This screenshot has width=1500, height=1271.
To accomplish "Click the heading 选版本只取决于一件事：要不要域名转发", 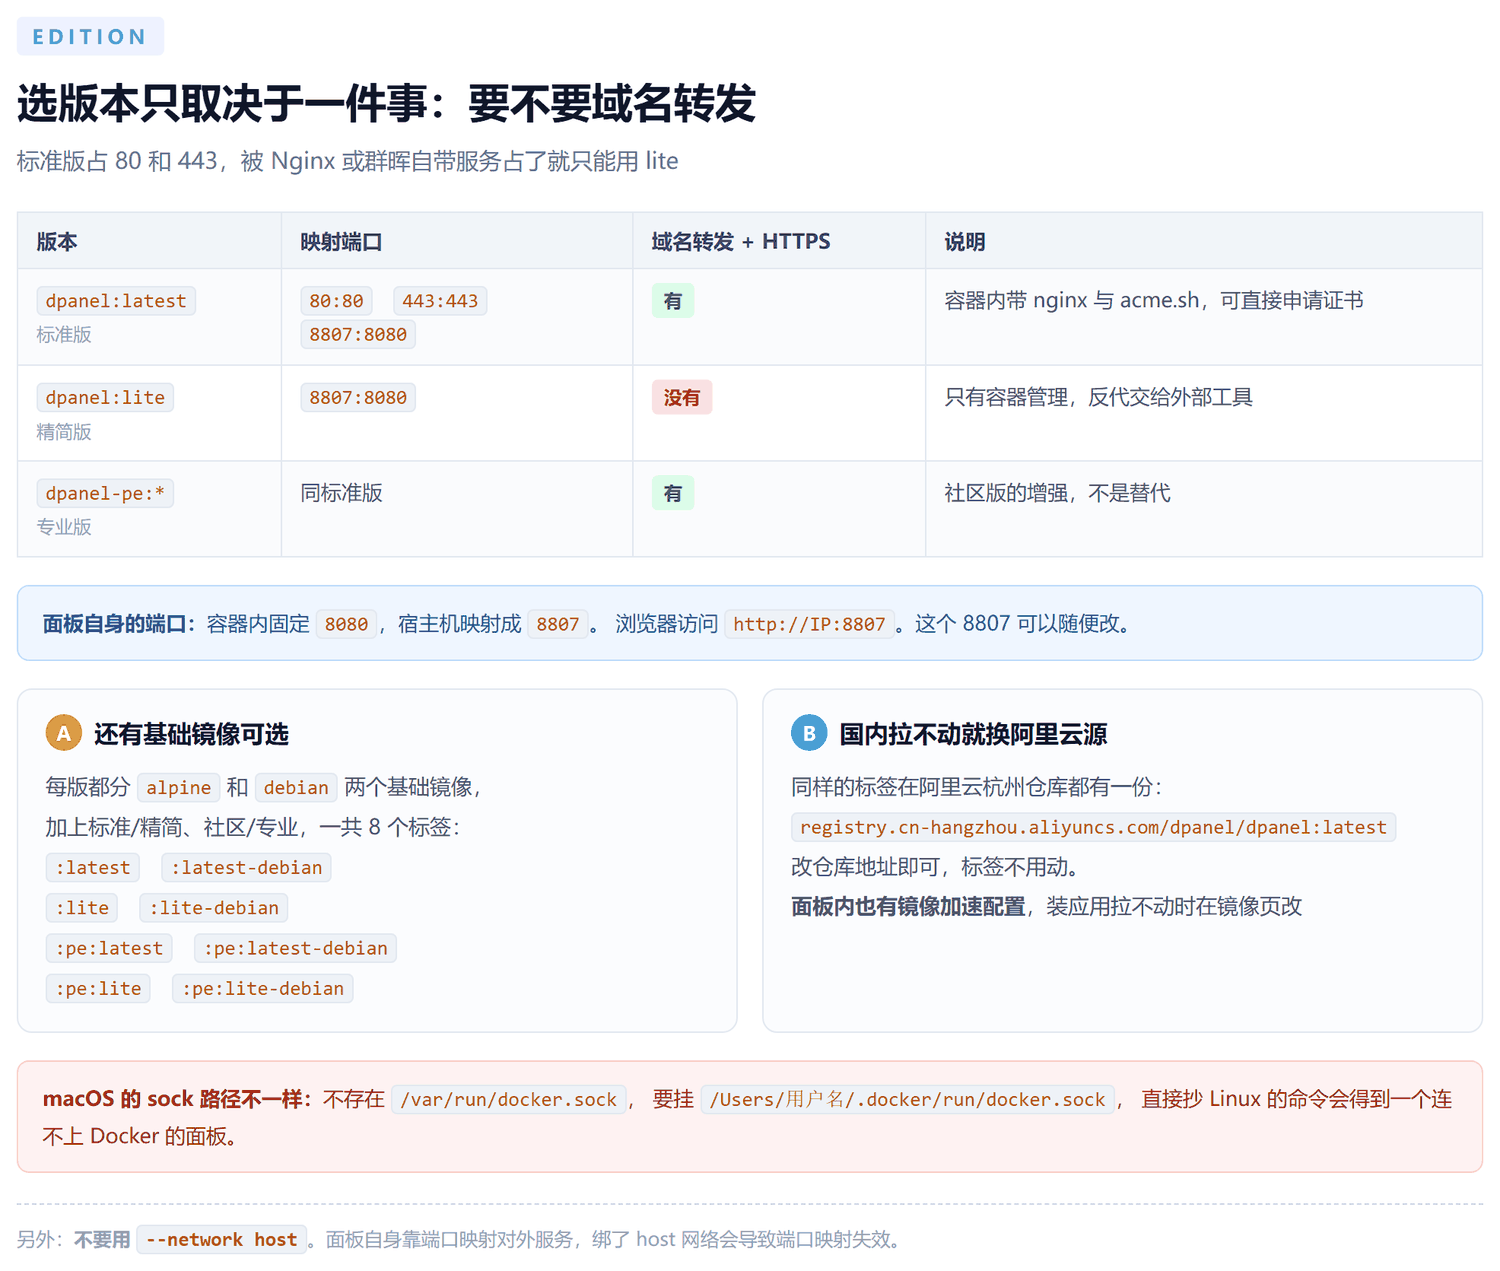I will 386,103.
